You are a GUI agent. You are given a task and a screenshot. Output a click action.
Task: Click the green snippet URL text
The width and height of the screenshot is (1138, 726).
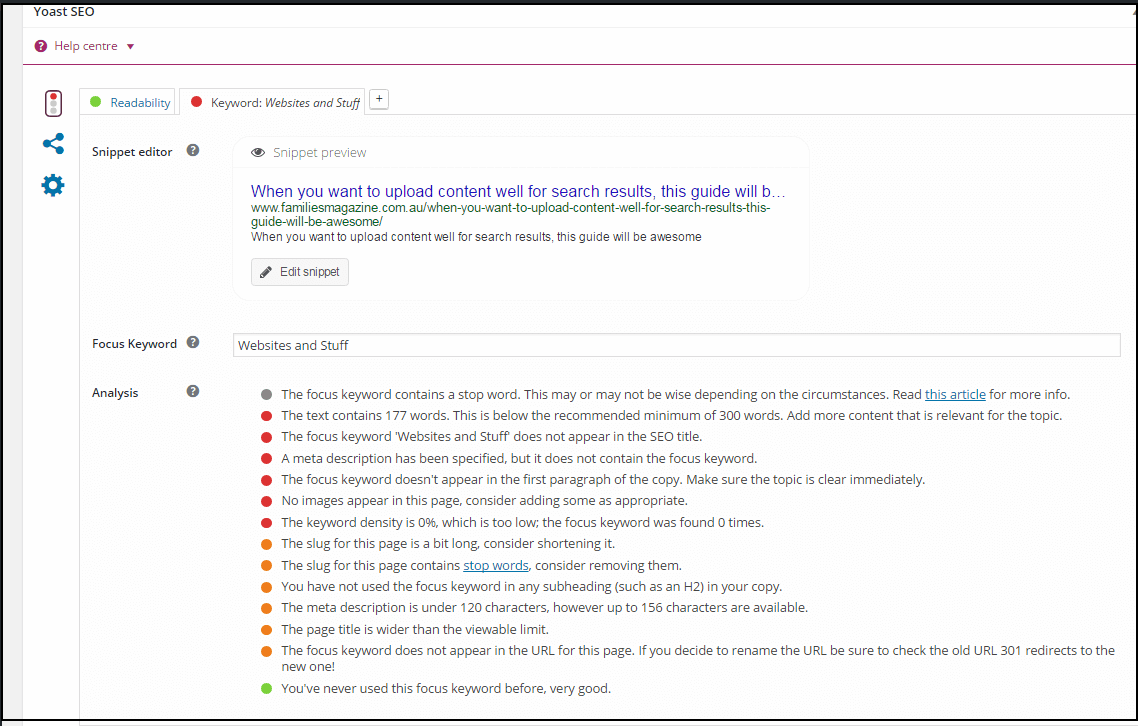point(510,214)
